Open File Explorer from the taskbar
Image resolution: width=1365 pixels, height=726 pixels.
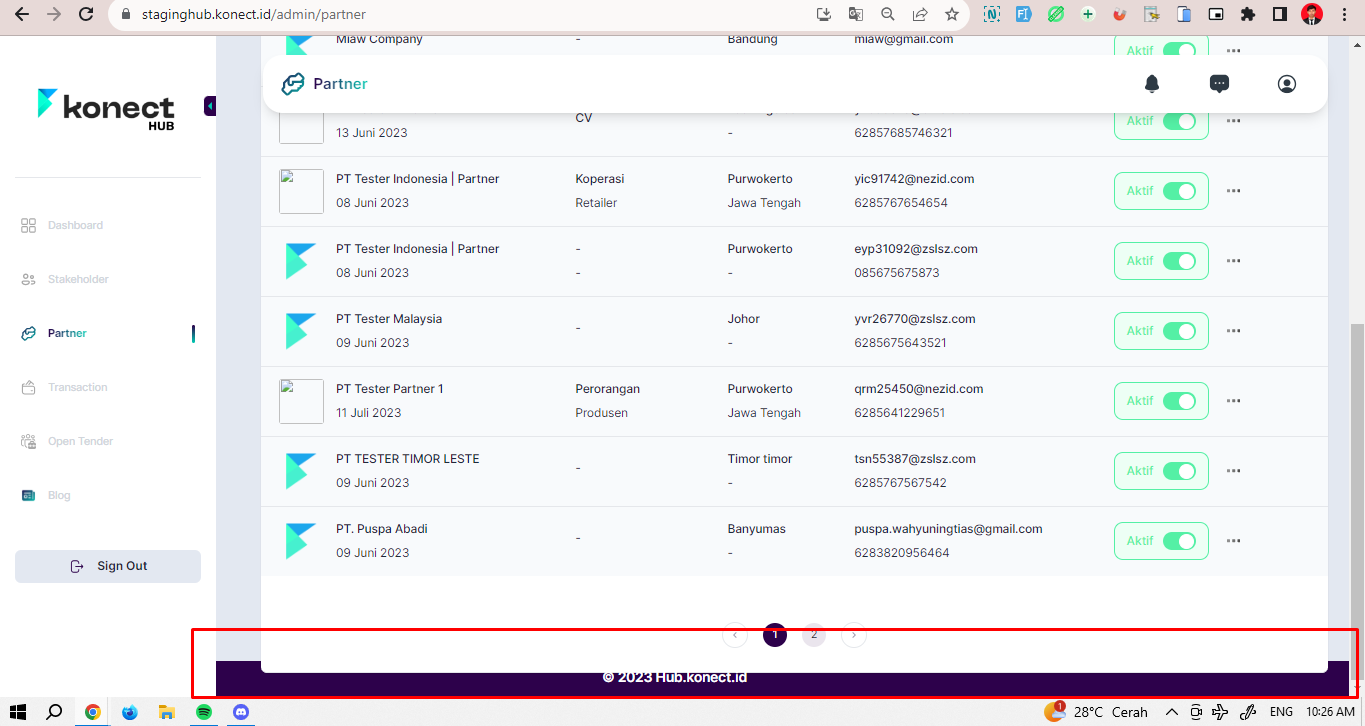(x=167, y=712)
